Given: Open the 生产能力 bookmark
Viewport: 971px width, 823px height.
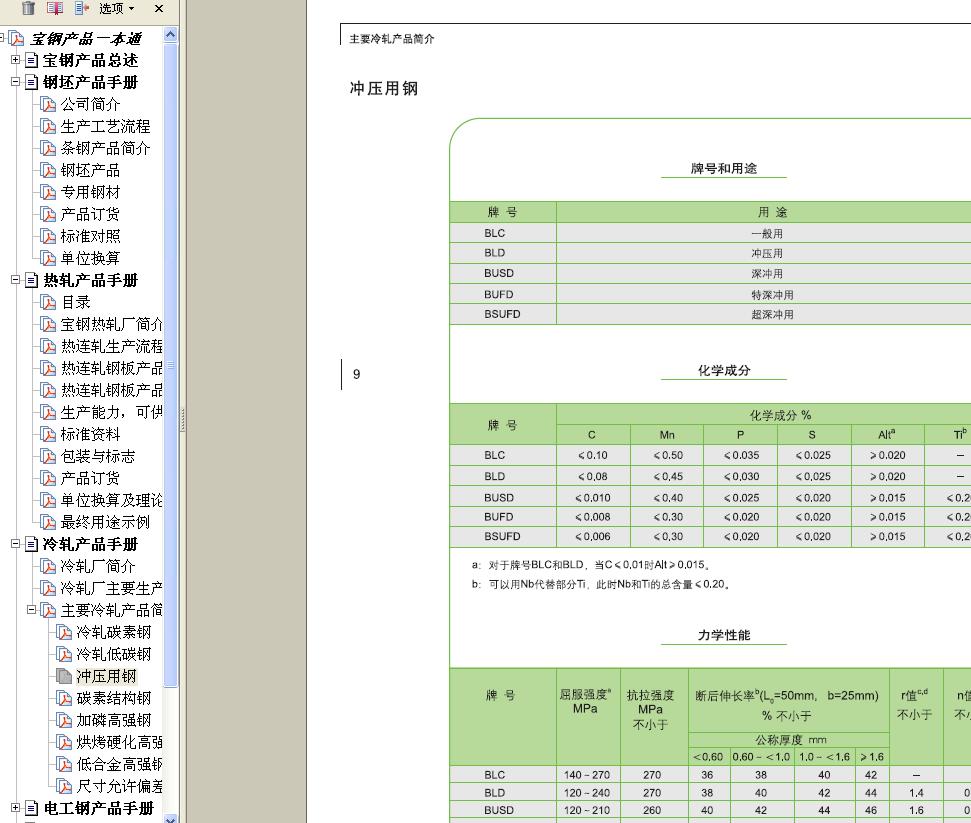Looking at the screenshot, I should point(111,412).
